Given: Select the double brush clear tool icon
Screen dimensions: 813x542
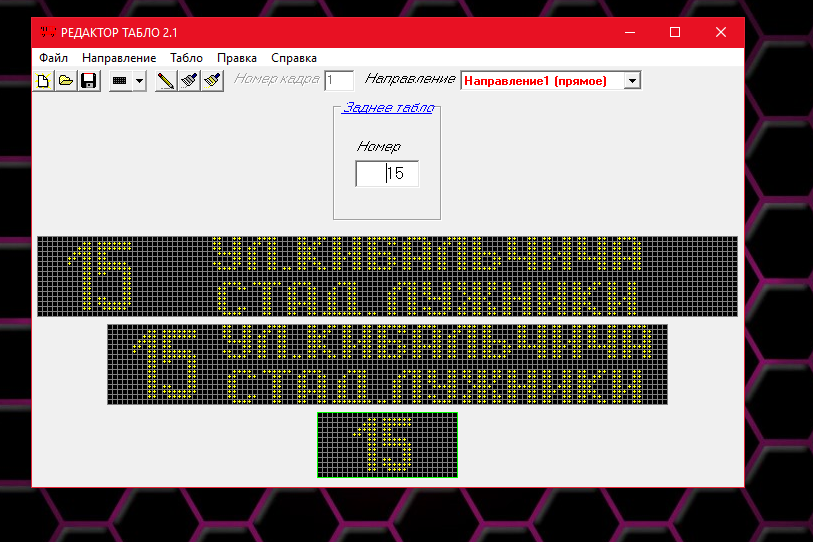Looking at the screenshot, I should tap(211, 81).
